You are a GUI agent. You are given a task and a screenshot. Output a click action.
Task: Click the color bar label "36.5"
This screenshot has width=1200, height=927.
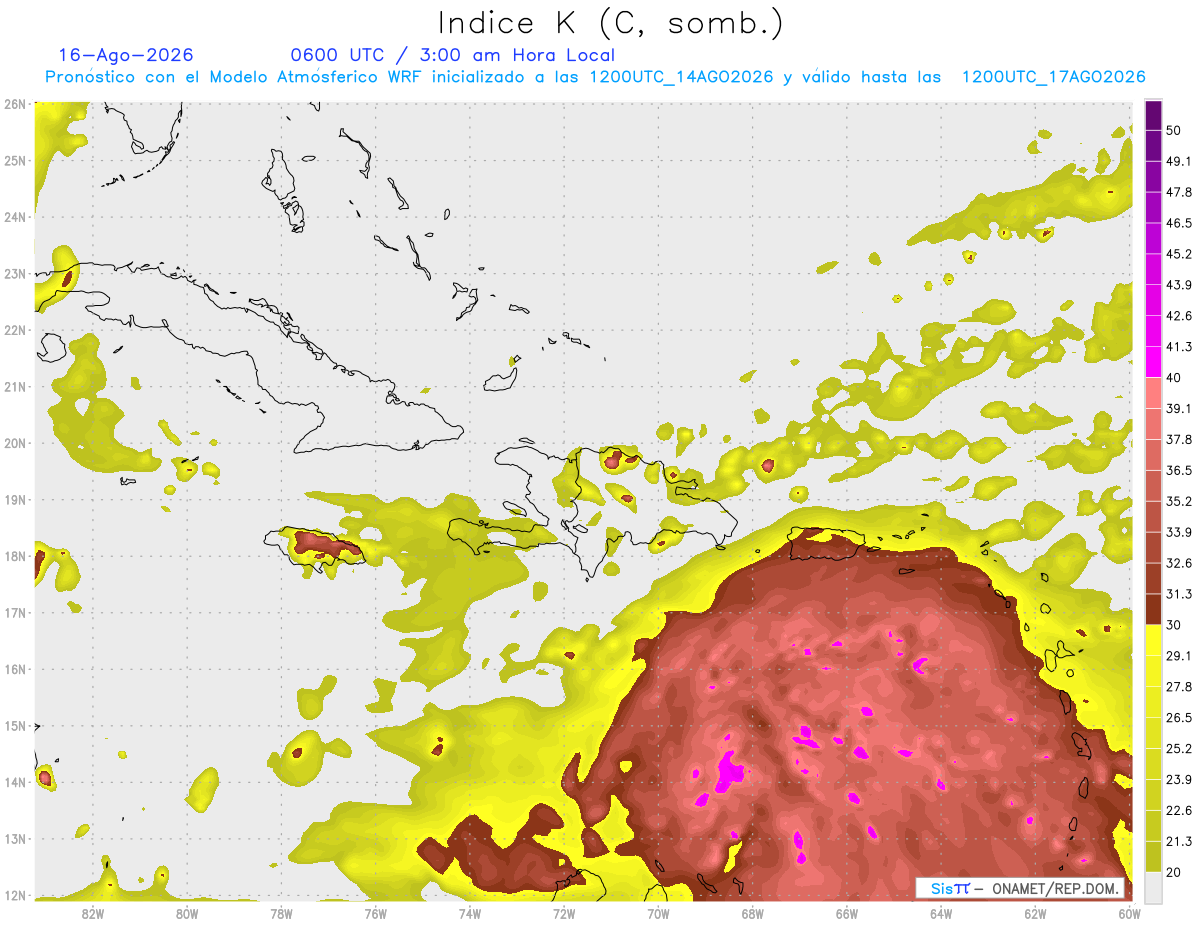pos(1179,470)
